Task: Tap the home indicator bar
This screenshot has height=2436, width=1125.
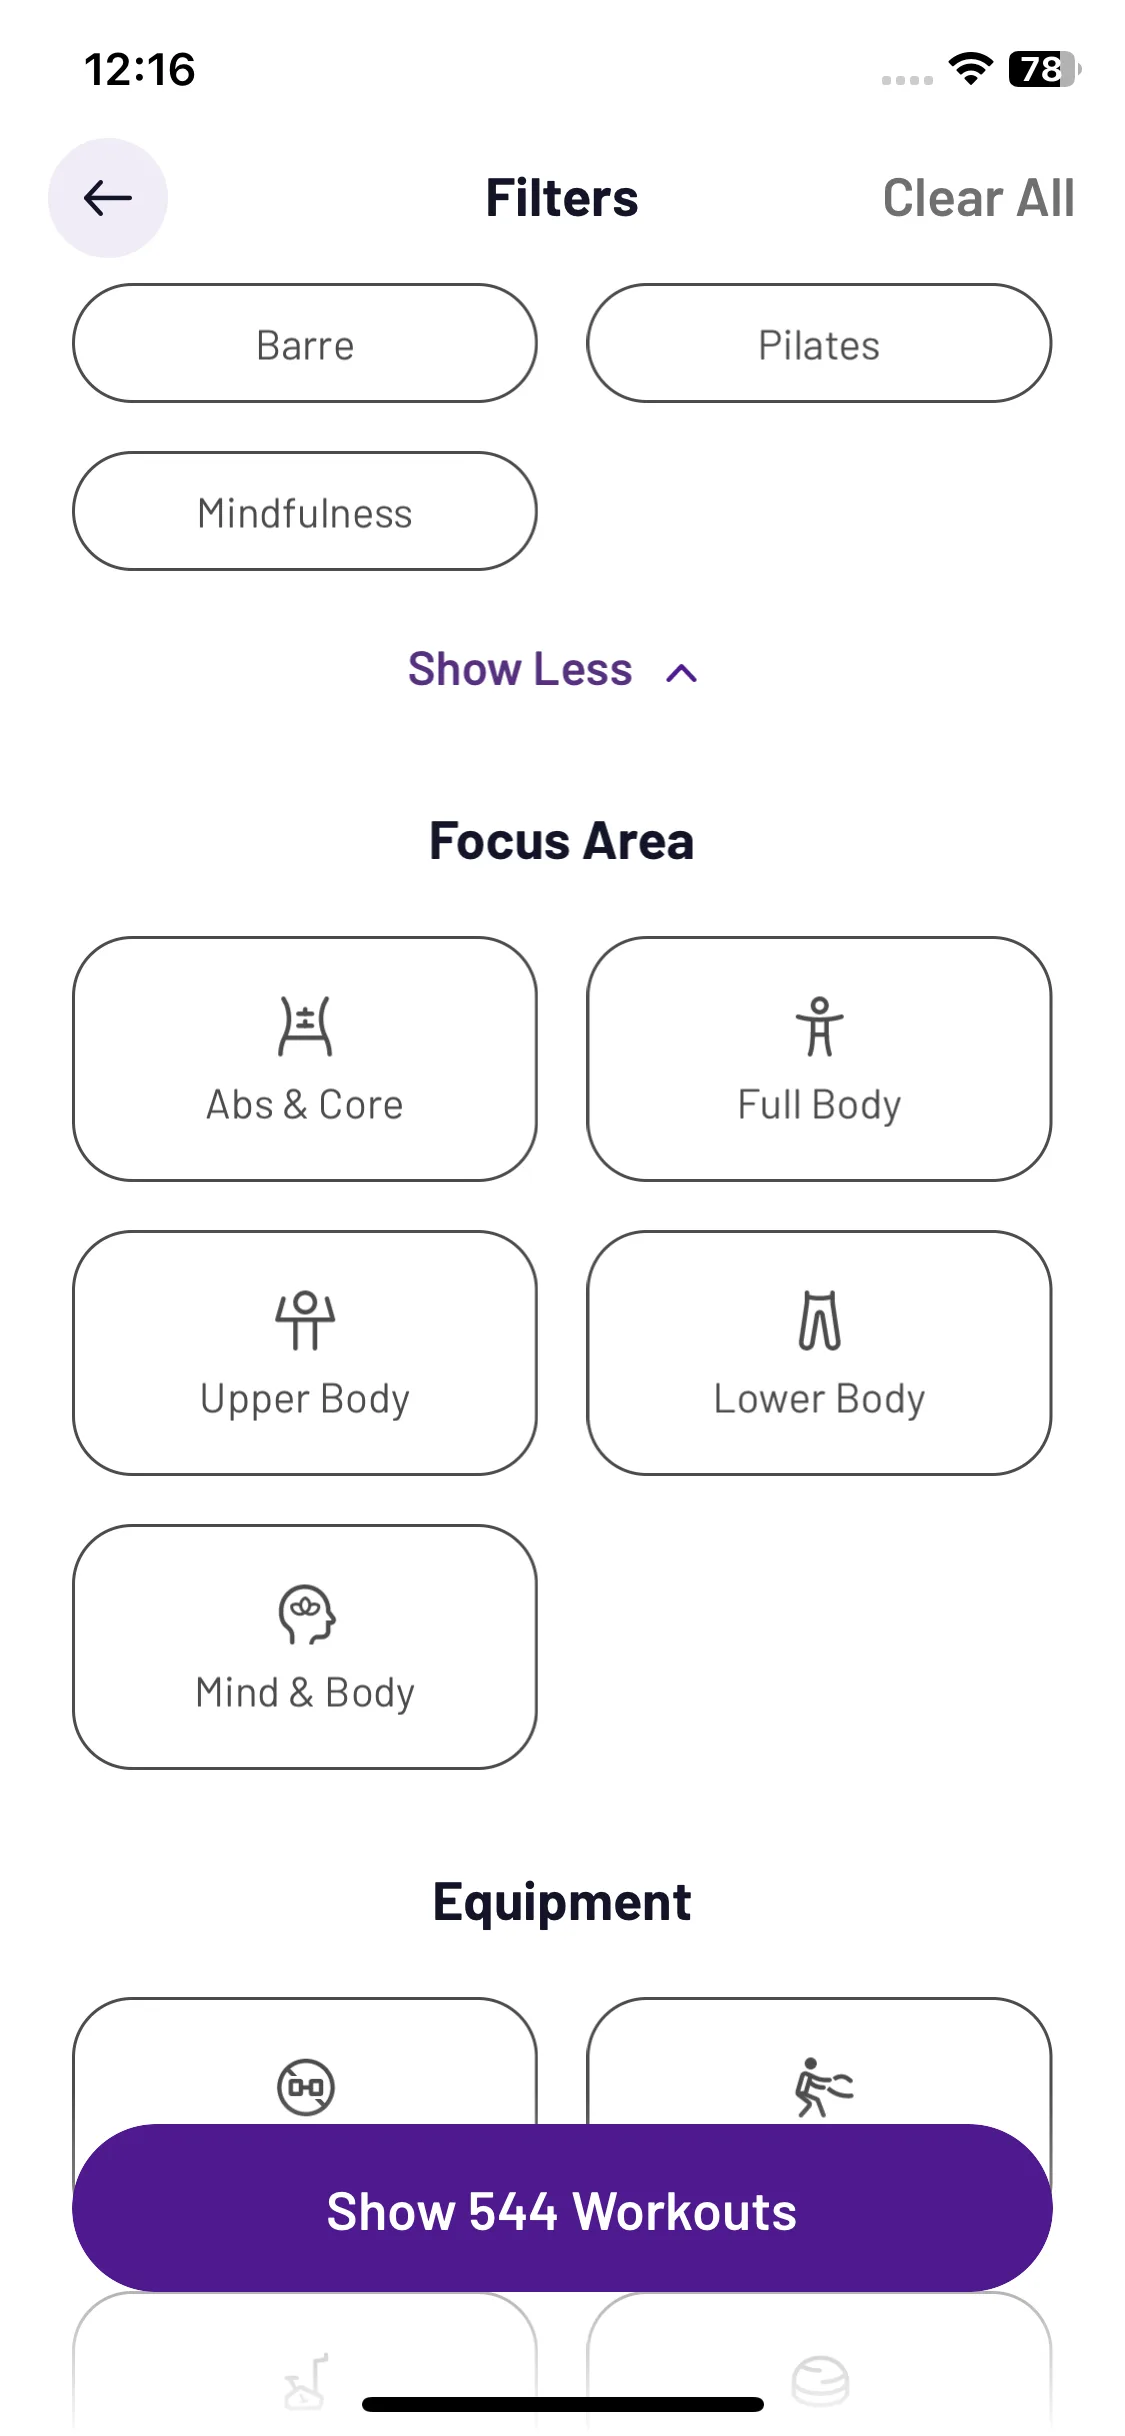Action: (x=563, y=2405)
